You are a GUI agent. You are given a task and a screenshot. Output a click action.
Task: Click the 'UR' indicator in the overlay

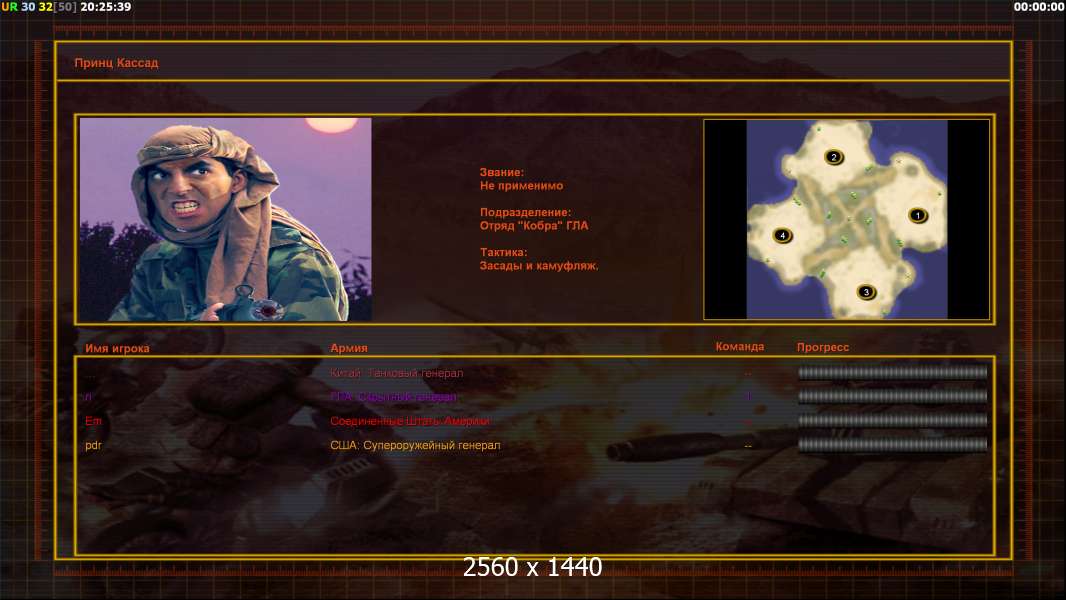[9, 7]
